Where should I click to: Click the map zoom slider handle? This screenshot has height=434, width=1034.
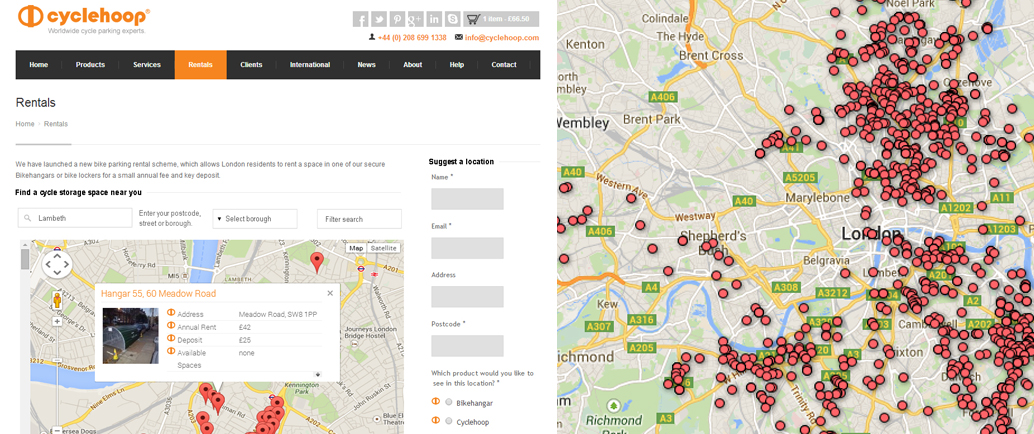pos(57,359)
